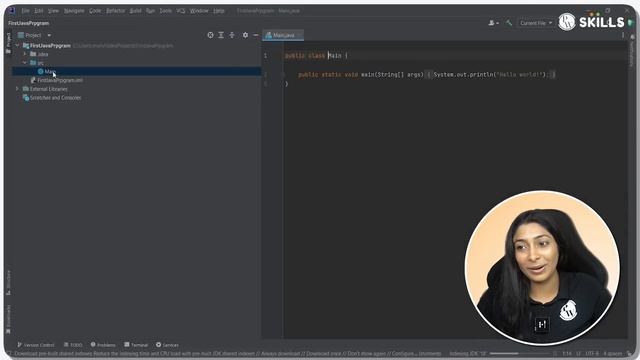Open the TODO tool window
Viewport: 640px width, 360px height.
pos(73,345)
